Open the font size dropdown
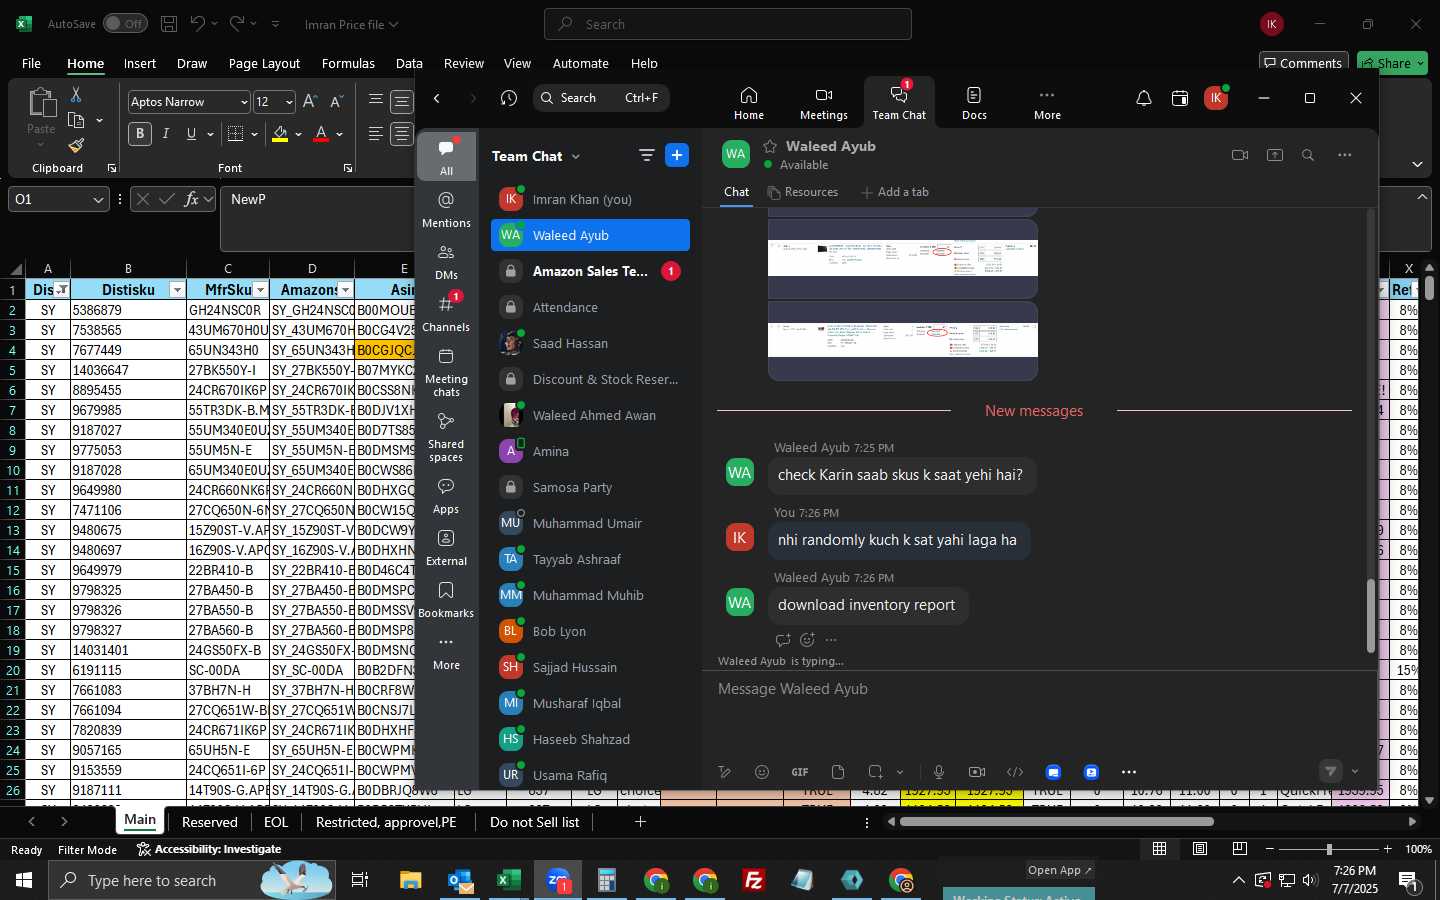 [x=289, y=102]
